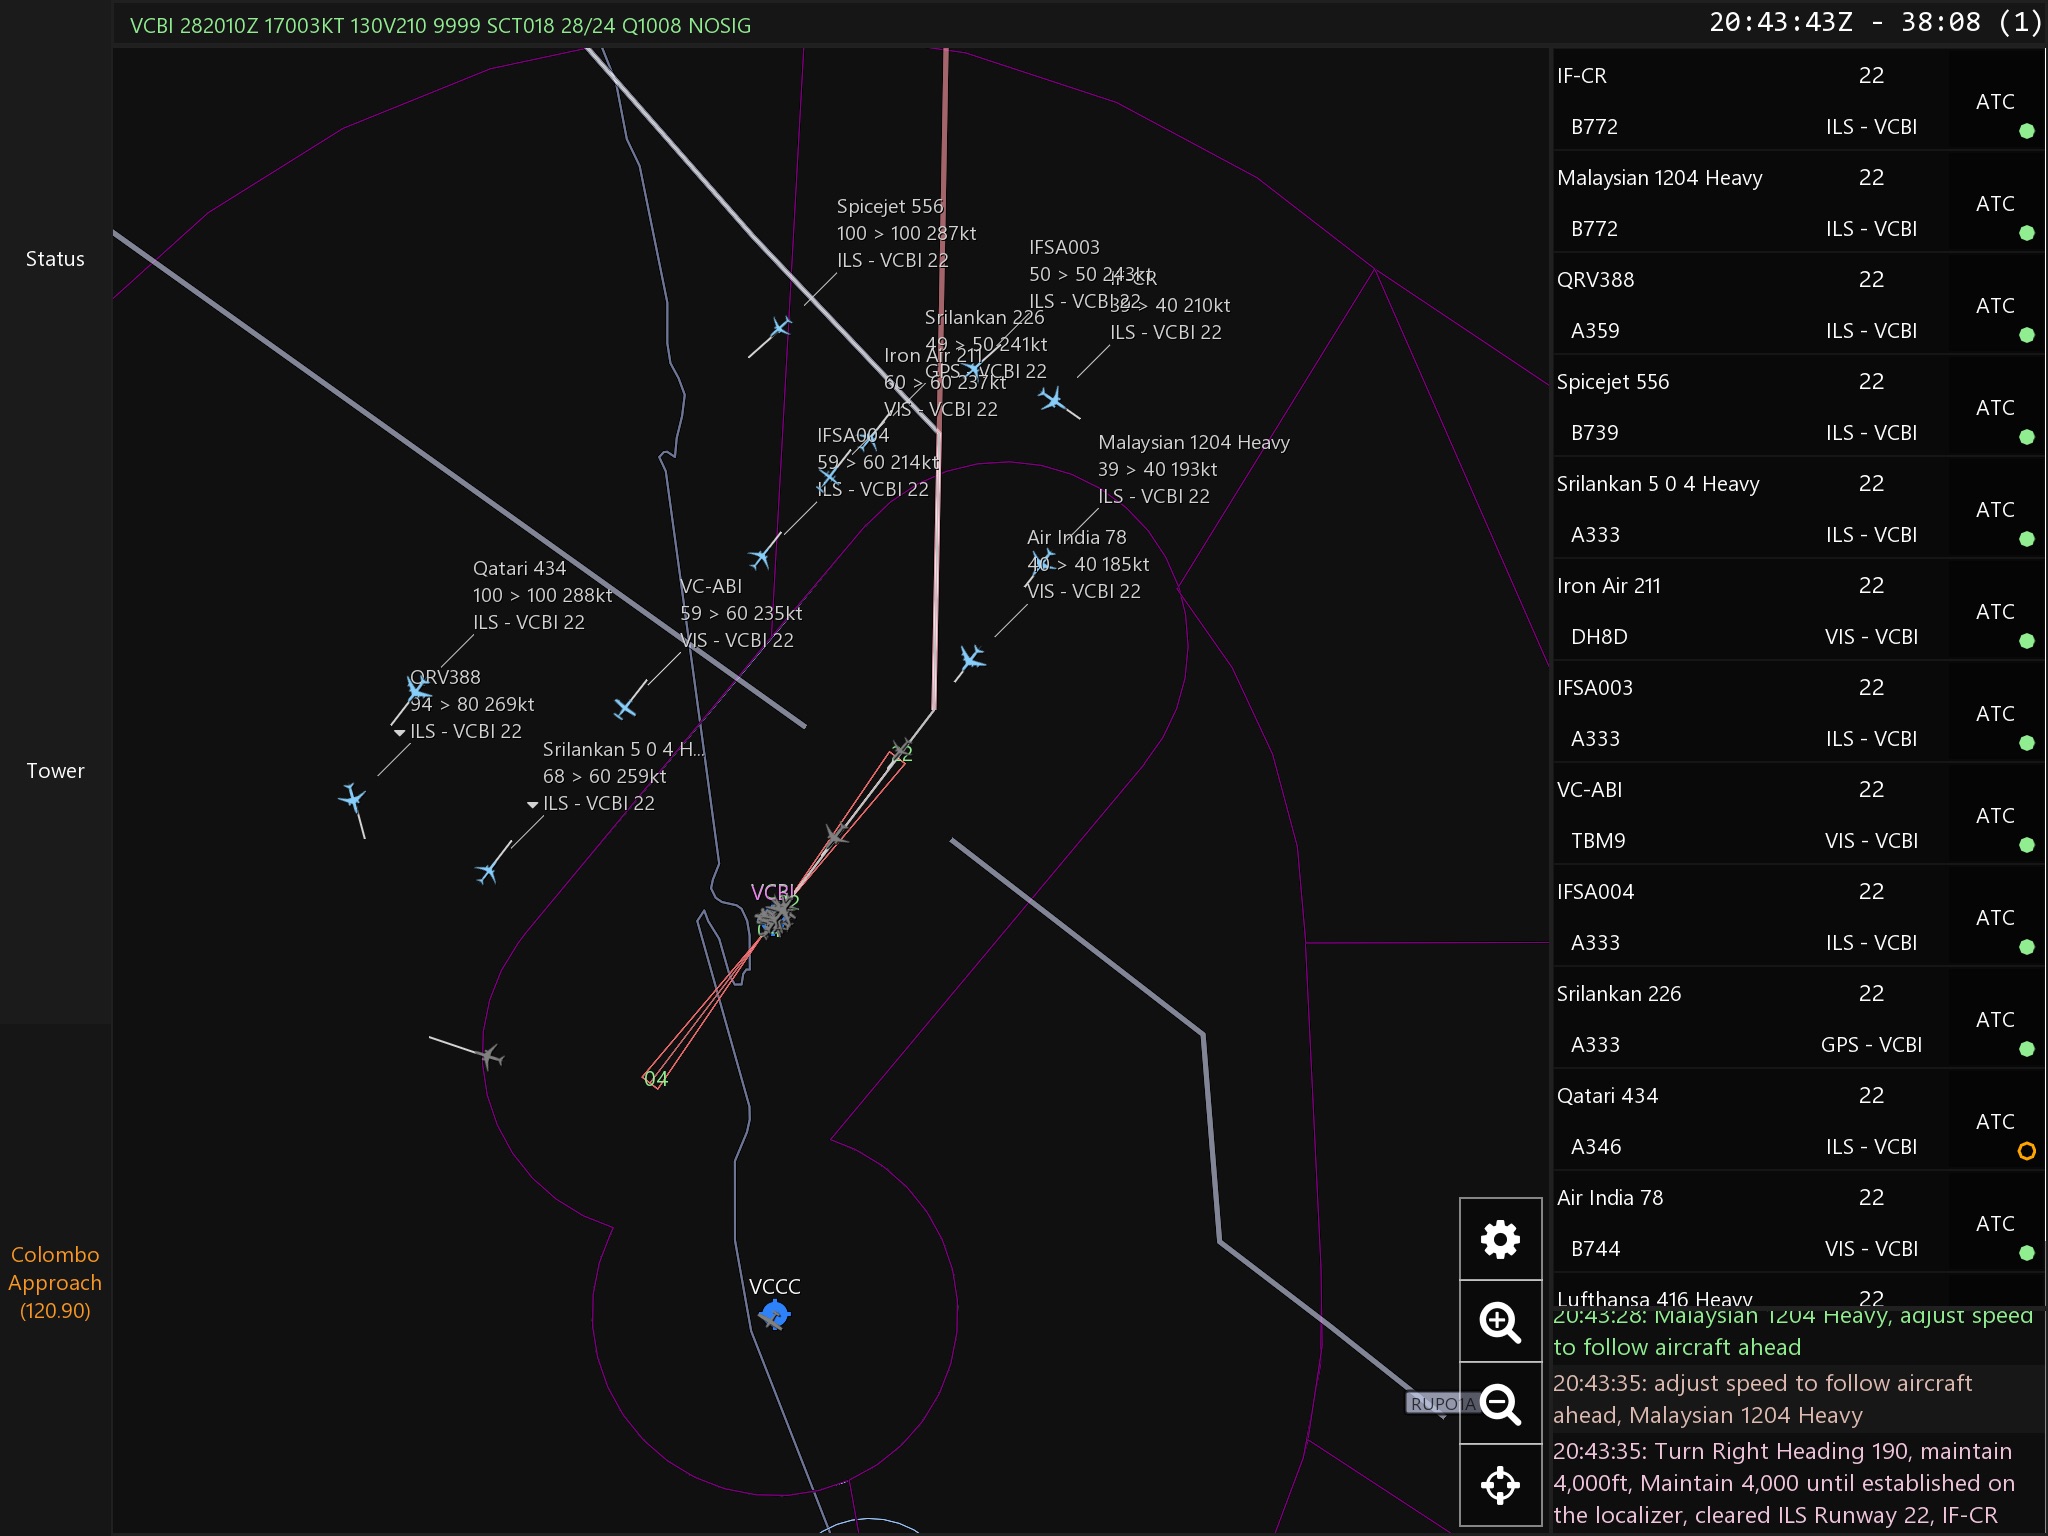The height and width of the screenshot is (1536, 2048).
Task: Click IF-CR green status dot
Action: tap(2026, 131)
